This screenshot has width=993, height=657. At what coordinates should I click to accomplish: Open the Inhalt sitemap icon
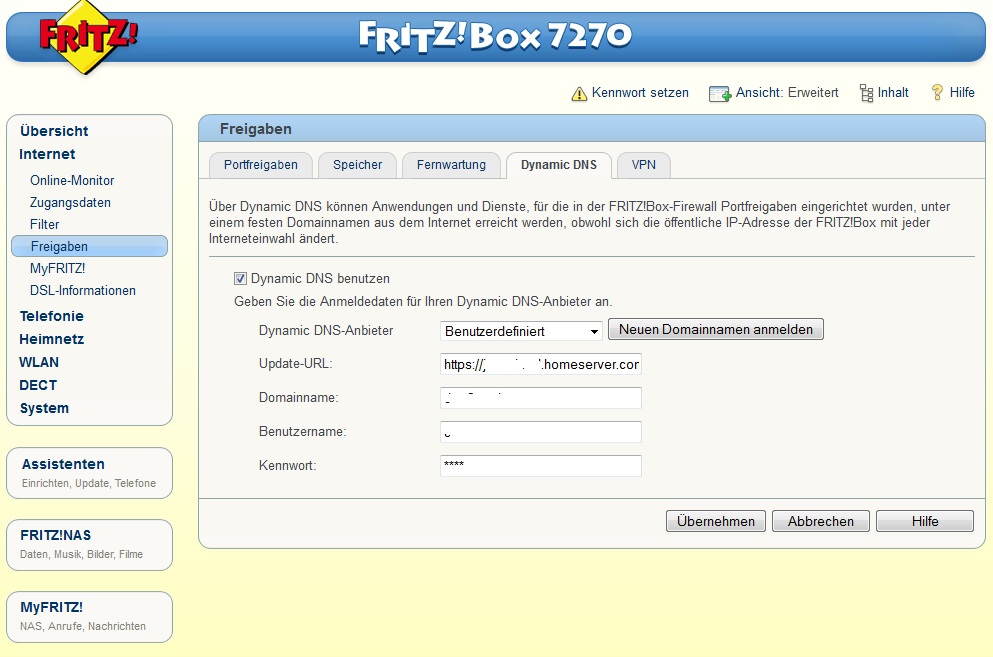(x=866, y=93)
